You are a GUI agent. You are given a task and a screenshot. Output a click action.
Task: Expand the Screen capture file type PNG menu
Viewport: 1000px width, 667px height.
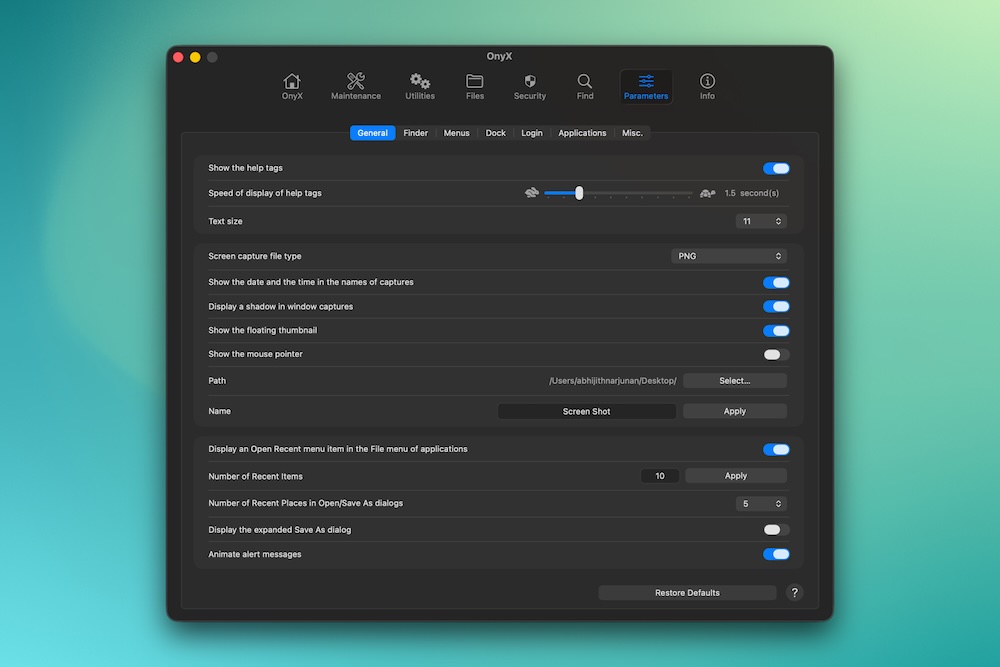coord(728,257)
